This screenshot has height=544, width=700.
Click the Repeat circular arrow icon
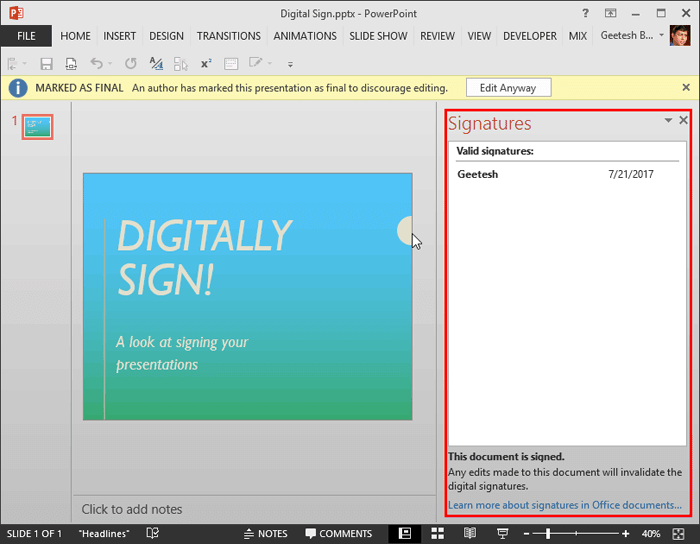[130, 63]
